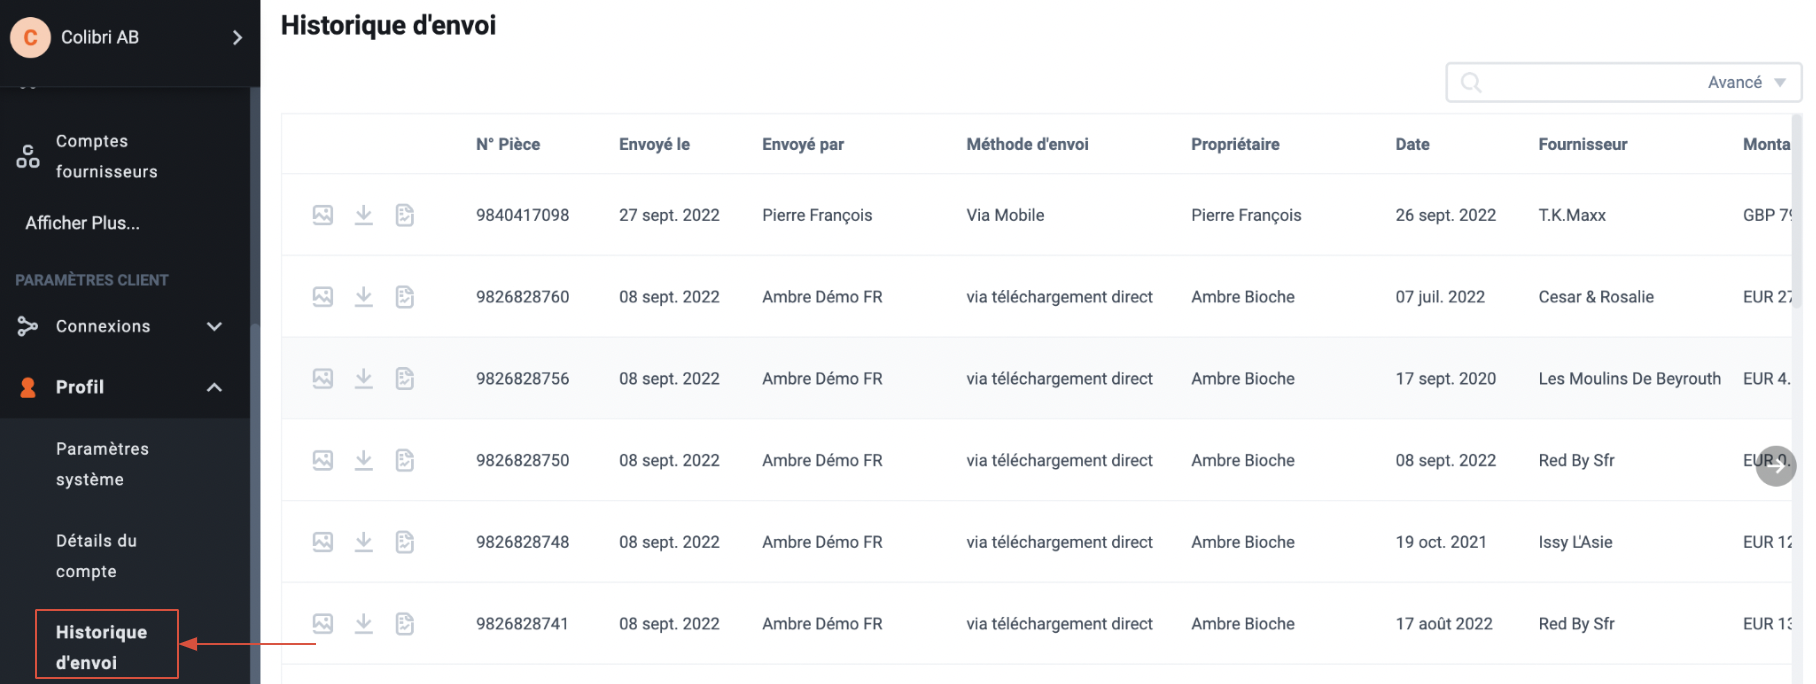
Task: Collapse the Profil menu section
Action: (x=214, y=388)
